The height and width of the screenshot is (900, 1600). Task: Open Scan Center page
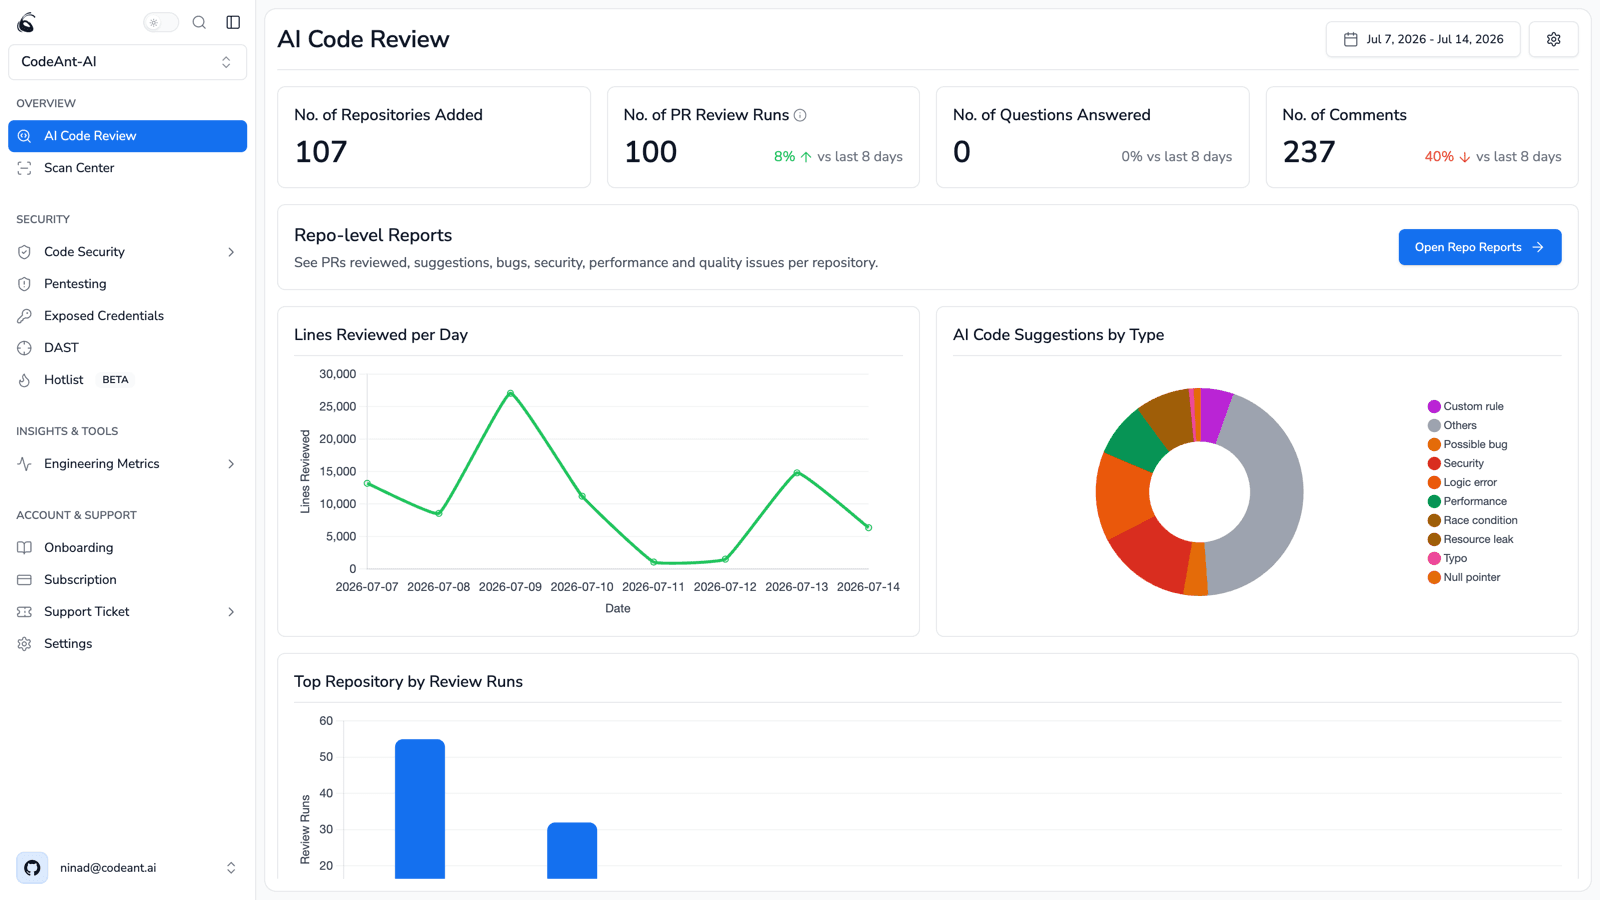tap(127, 168)
